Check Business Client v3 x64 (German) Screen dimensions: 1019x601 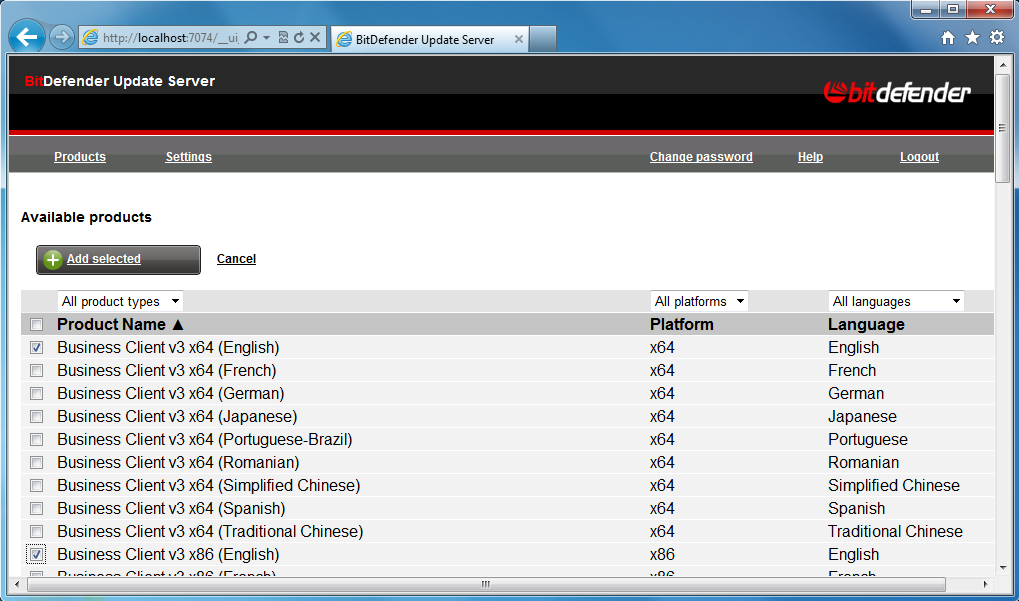[36, 394]
